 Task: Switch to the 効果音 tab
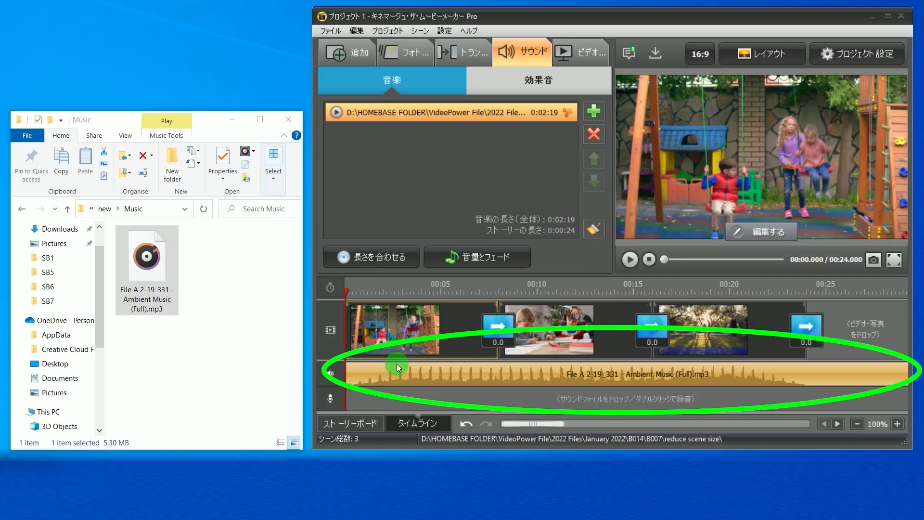538,81
